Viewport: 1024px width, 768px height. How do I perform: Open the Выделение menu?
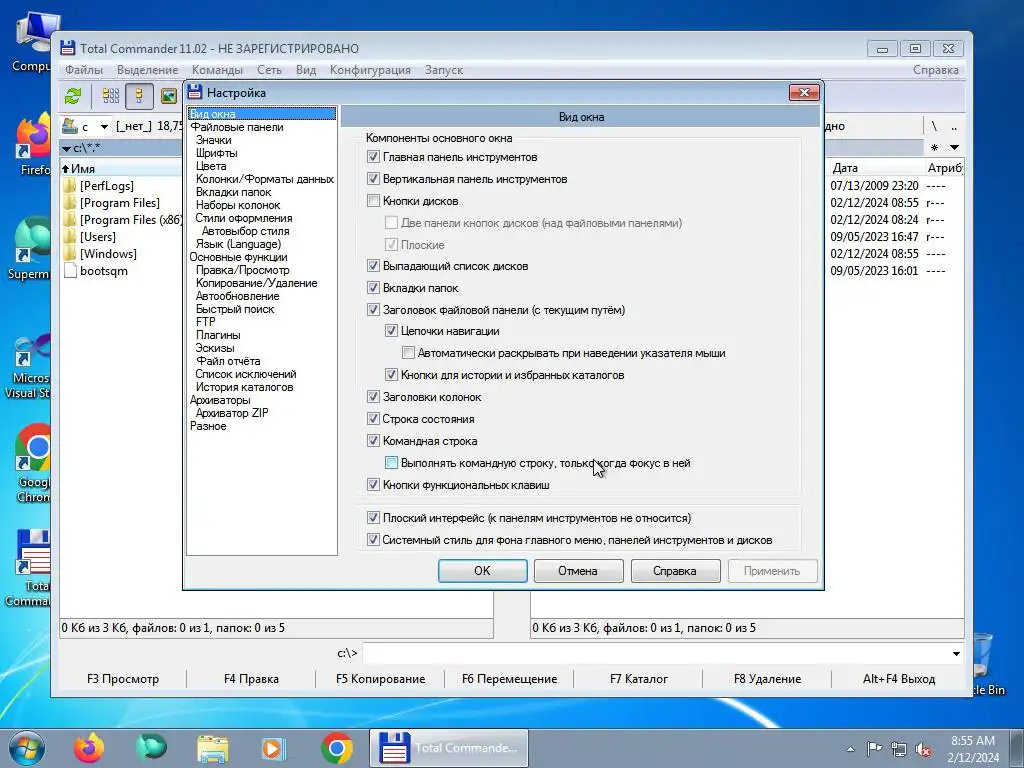click(148, 70)
